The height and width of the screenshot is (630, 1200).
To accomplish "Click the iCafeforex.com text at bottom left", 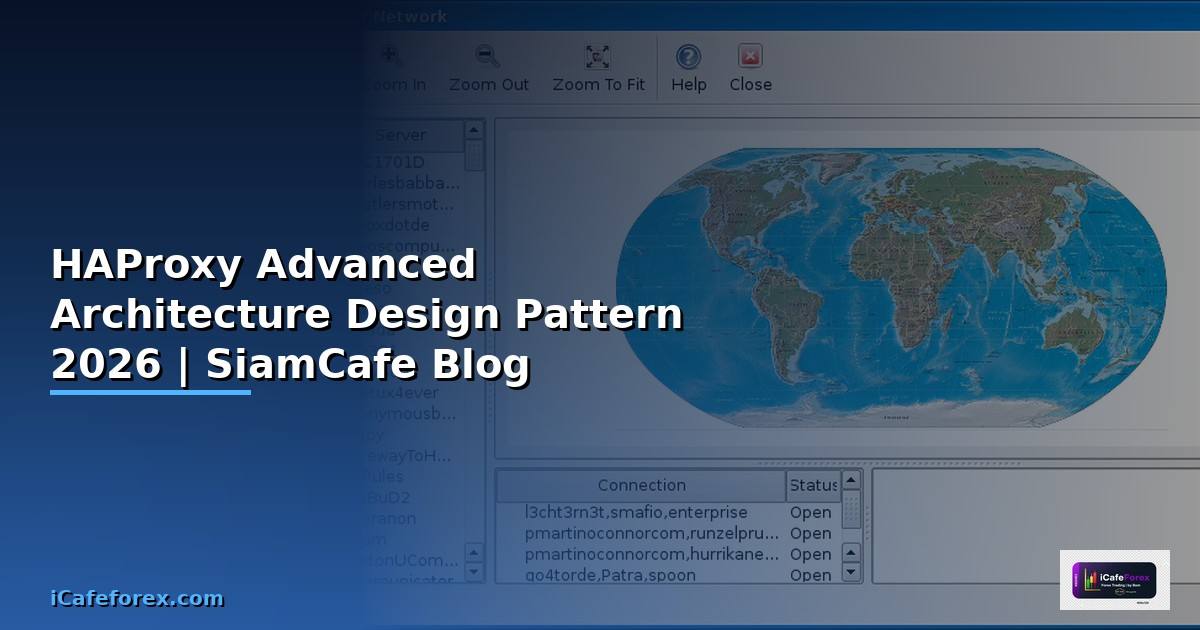I will click(137, 598).
